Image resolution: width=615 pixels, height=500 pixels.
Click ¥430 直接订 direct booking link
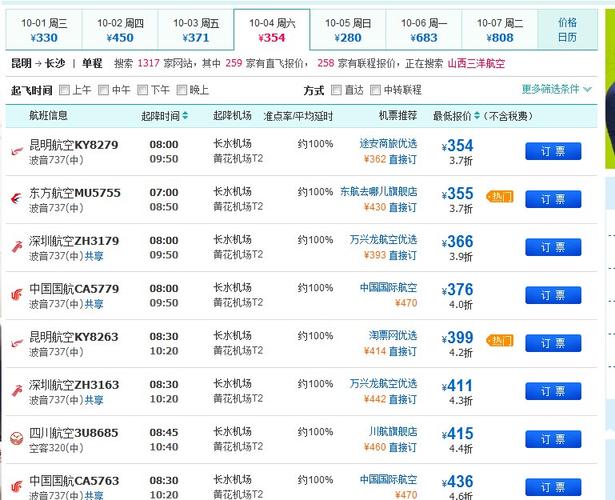tap(390, 207)
